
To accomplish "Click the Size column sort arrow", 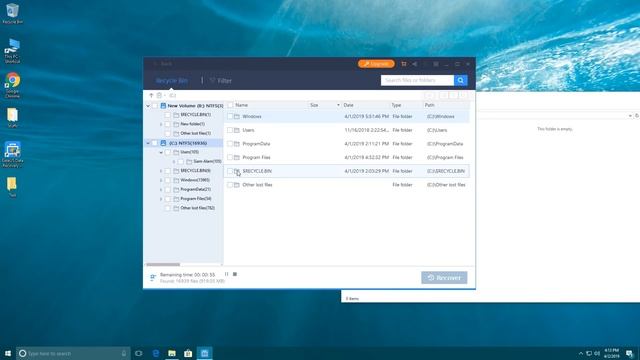I will click(x=338, y=105).
